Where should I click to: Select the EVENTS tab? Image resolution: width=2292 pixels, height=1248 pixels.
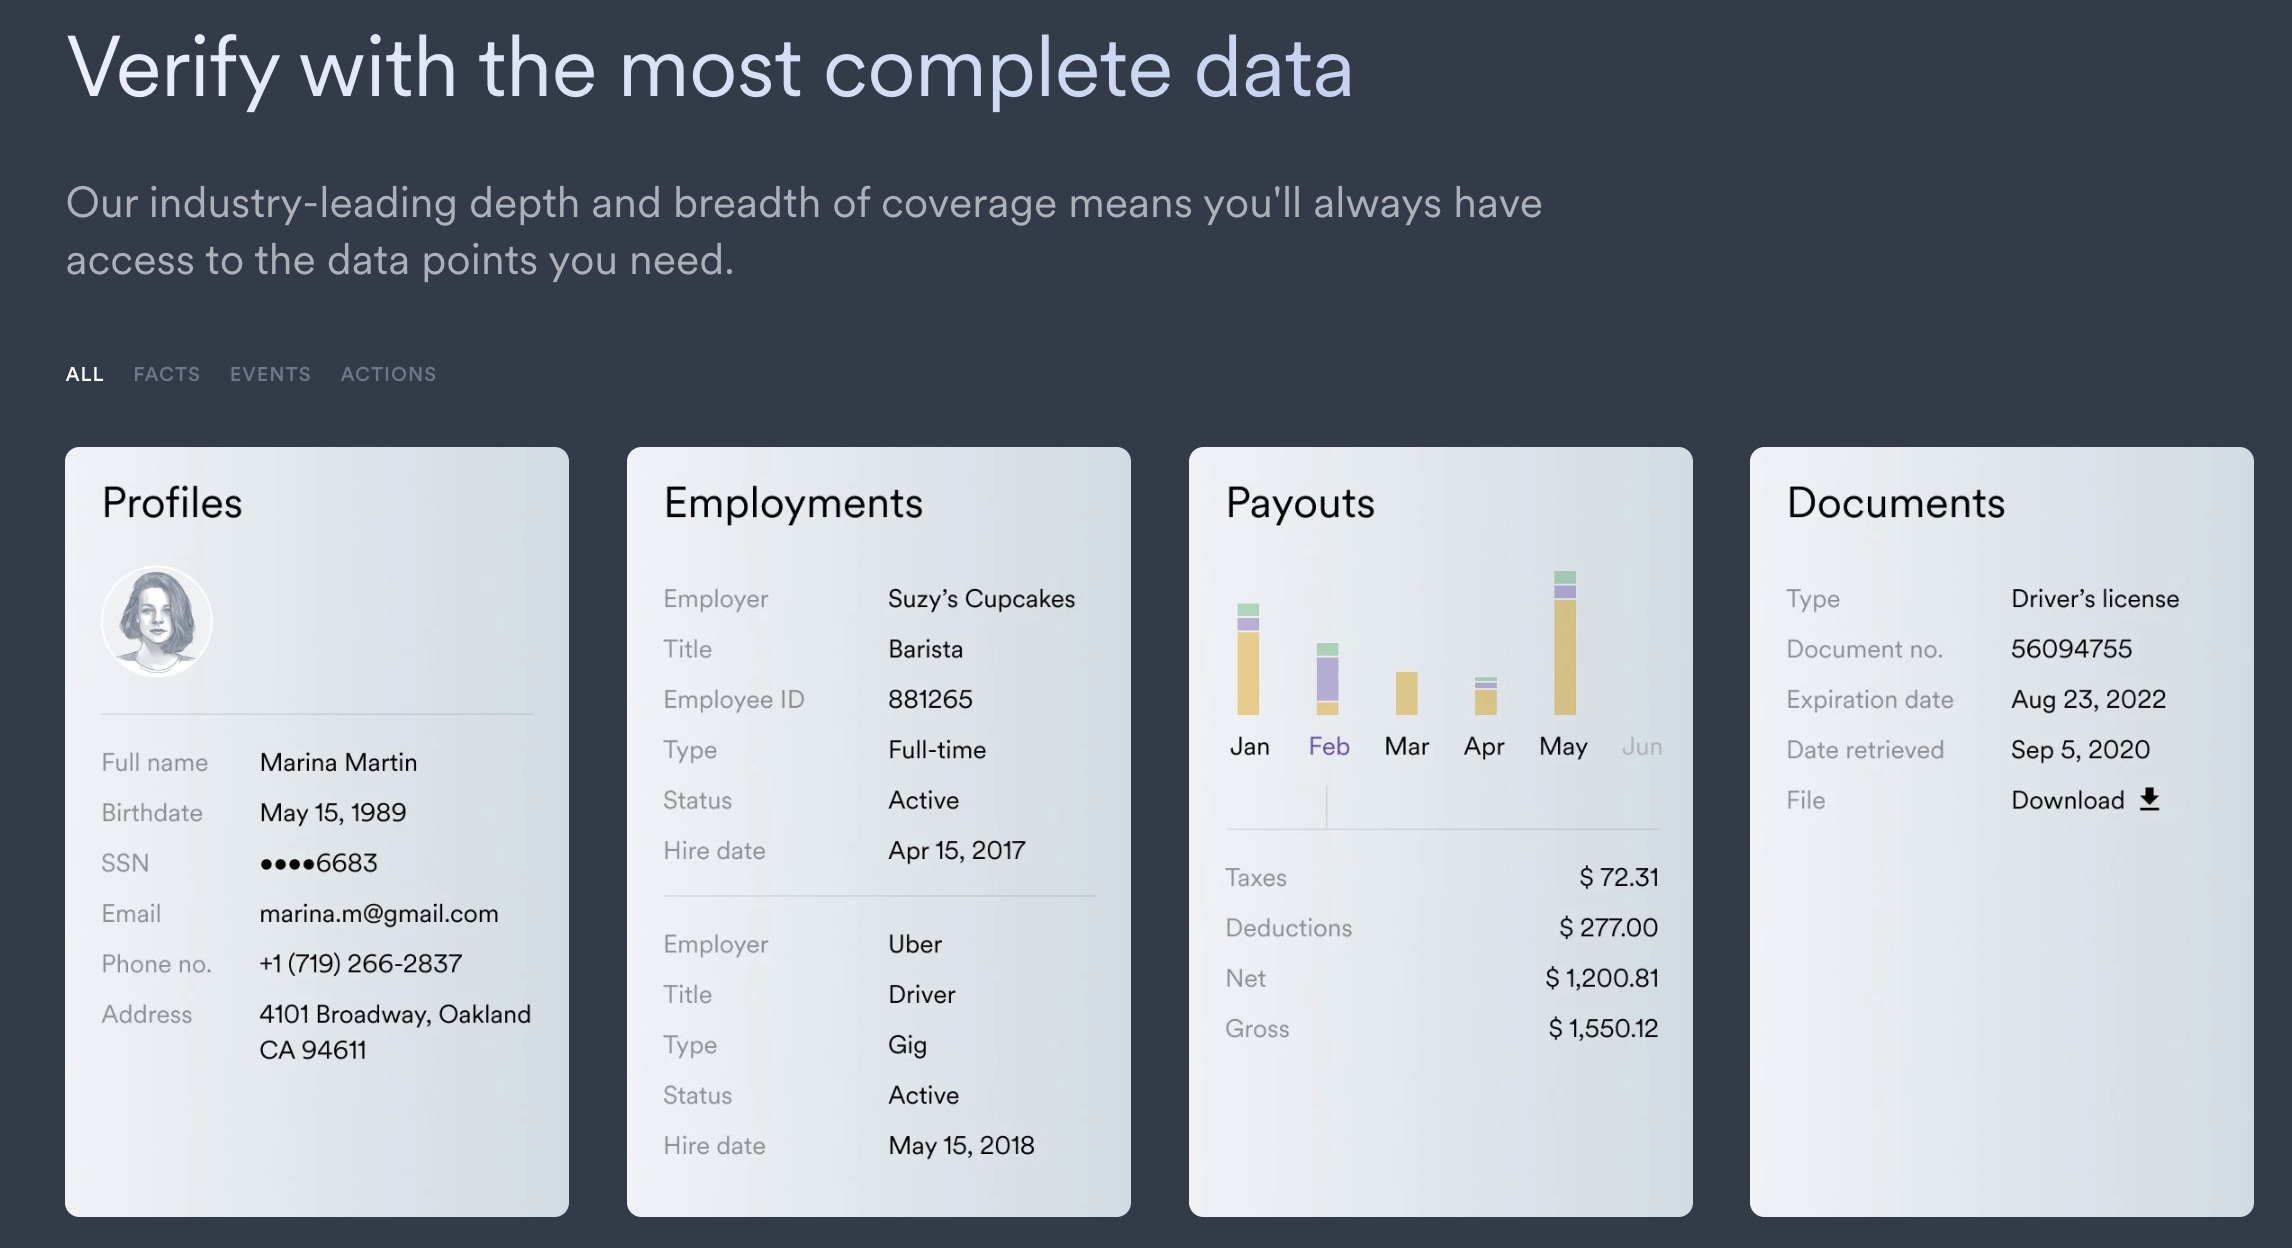click(270, 374)
